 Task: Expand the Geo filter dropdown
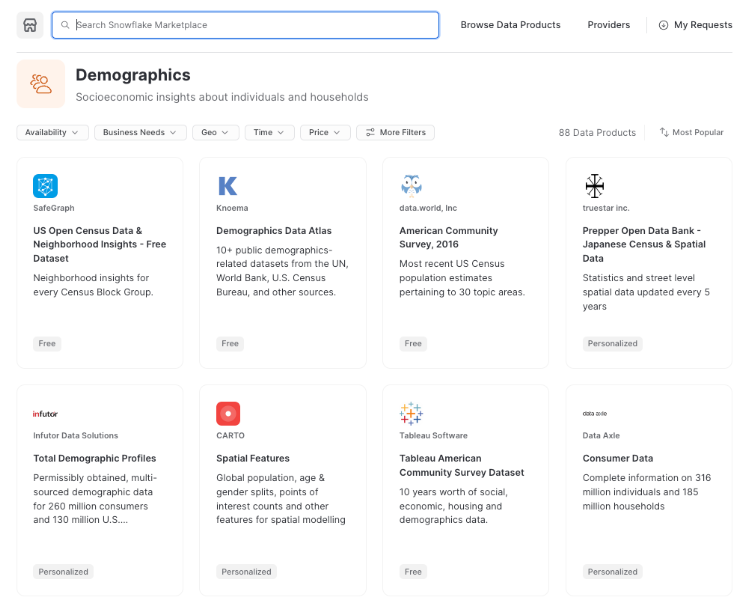pyautogui.click(x=216, y=132)
